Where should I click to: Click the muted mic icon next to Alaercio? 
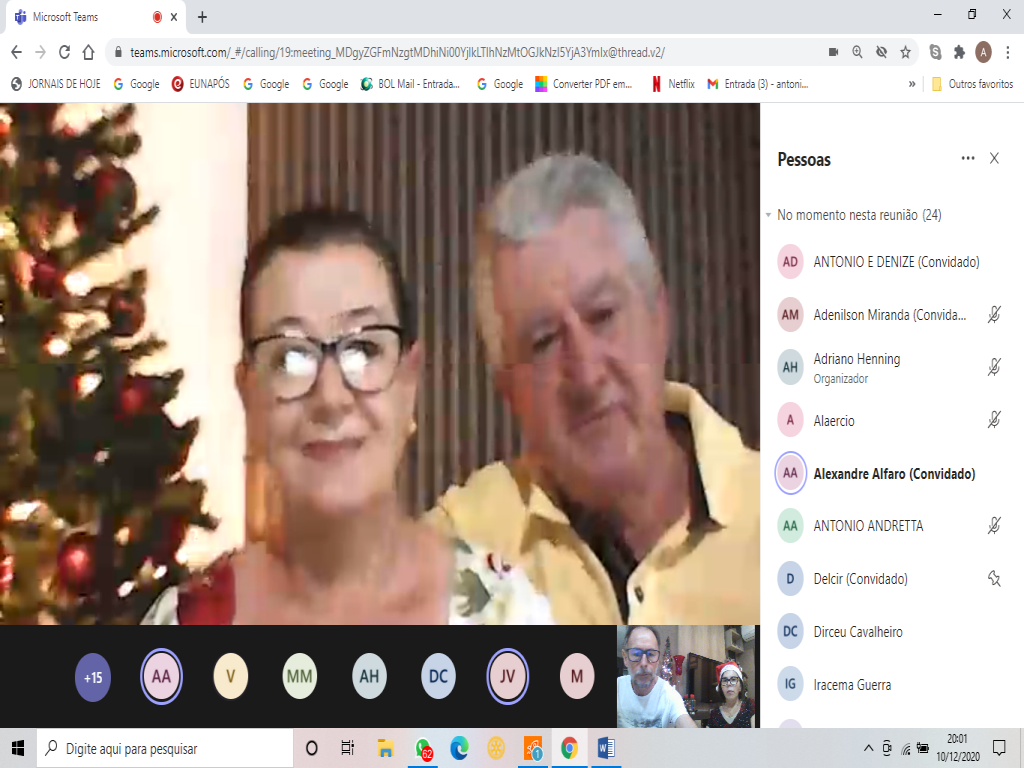[x=994, y=420]
